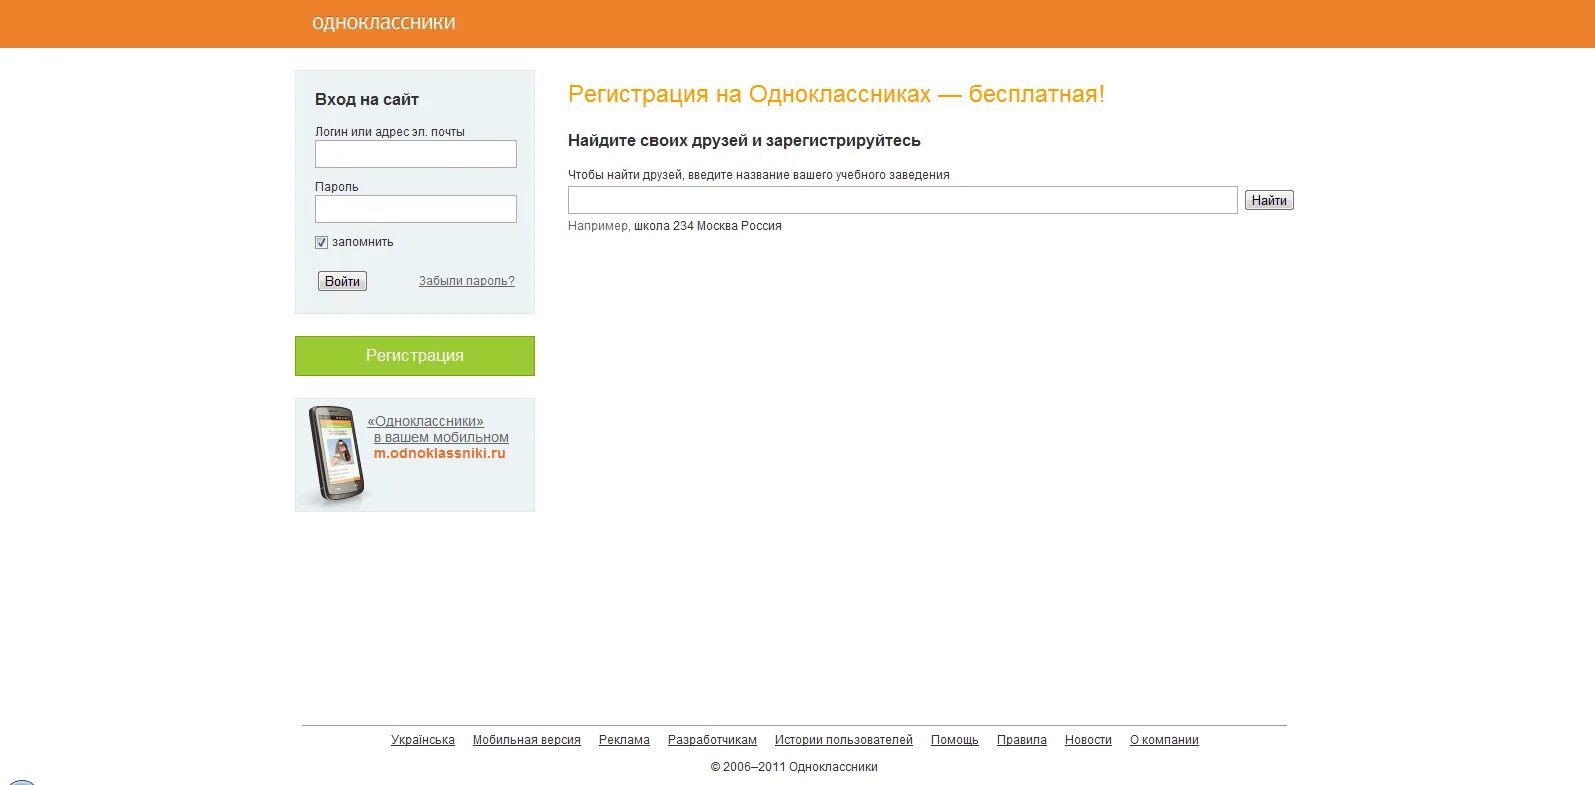Click the Вход на сайт heading
Image resolution: width=1595 pixels, height=785 pixels.
click(367, 99)
